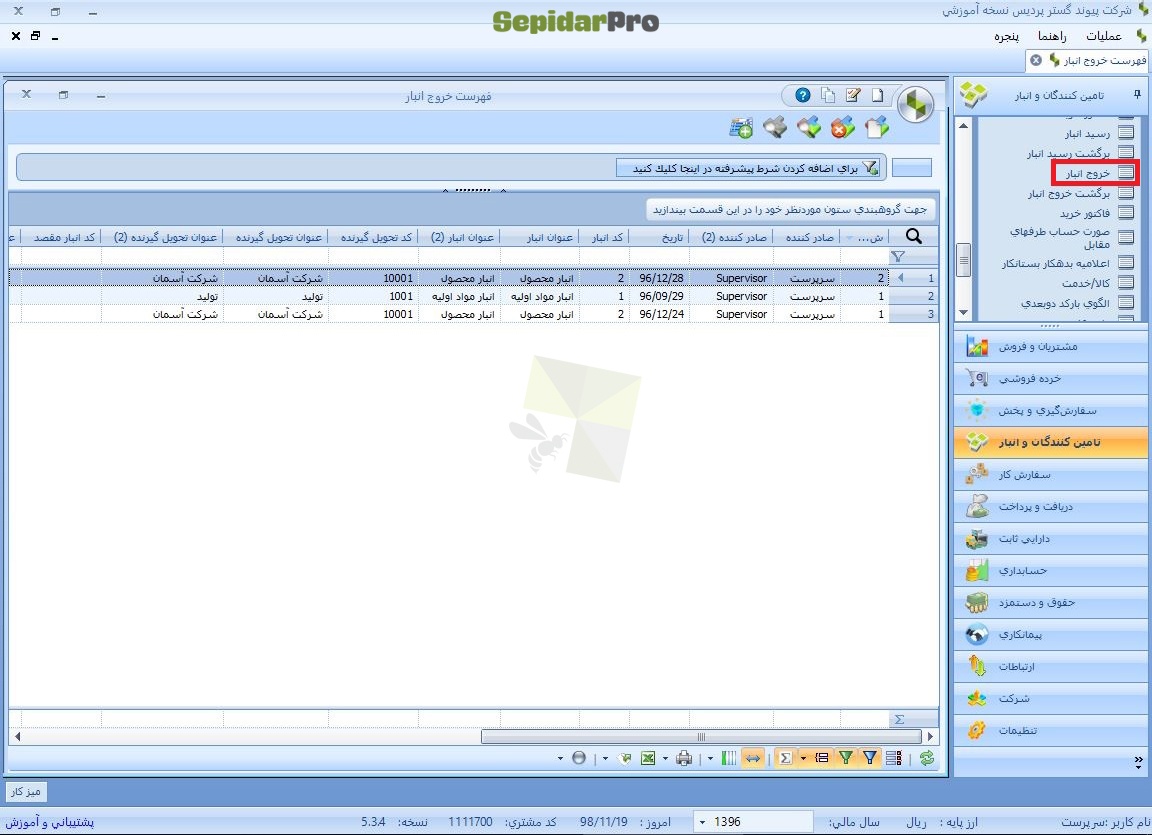Open the ارتباطات module

(1051, 667)
